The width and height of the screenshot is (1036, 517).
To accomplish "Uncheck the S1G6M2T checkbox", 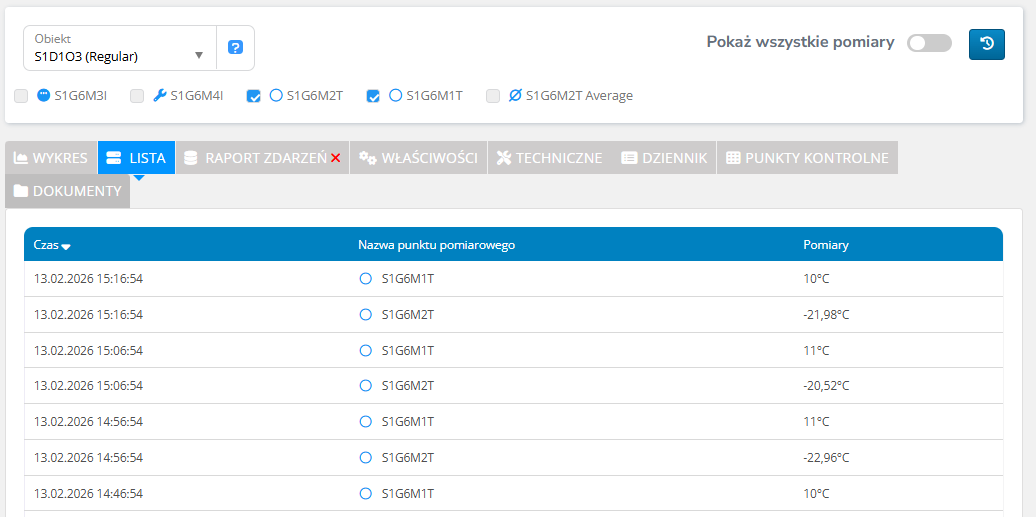I will [x=254, y=97].
